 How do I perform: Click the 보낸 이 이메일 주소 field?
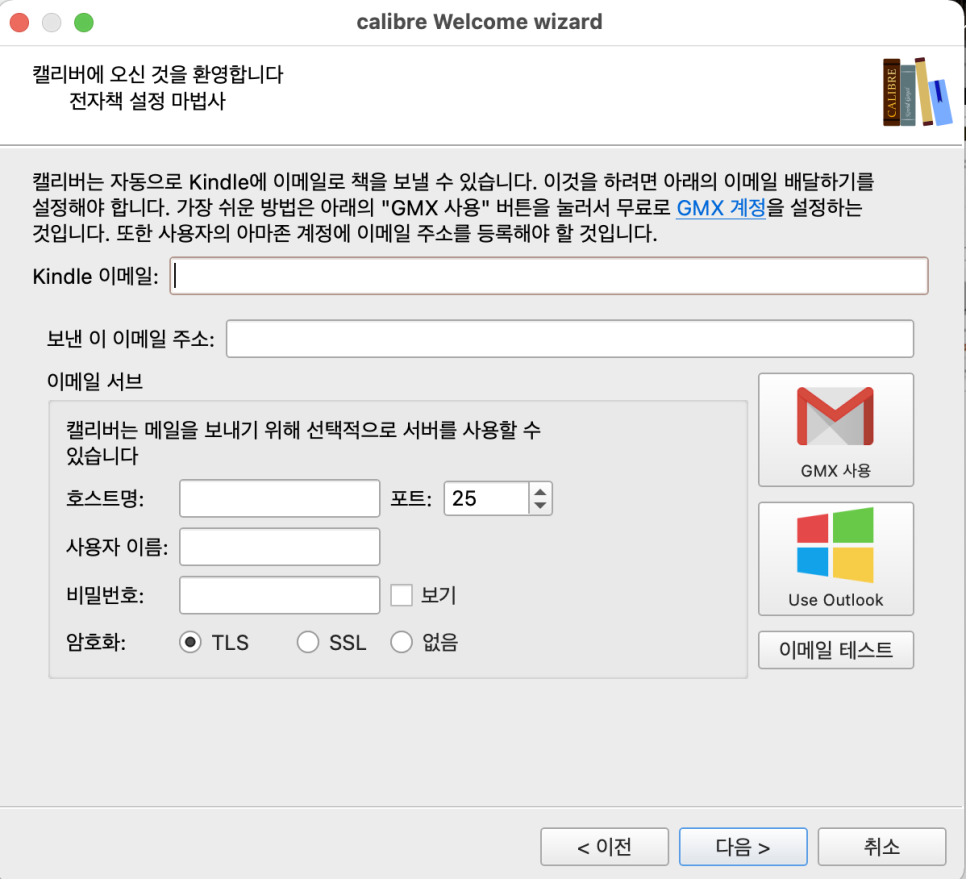click(x=570, y=339)
